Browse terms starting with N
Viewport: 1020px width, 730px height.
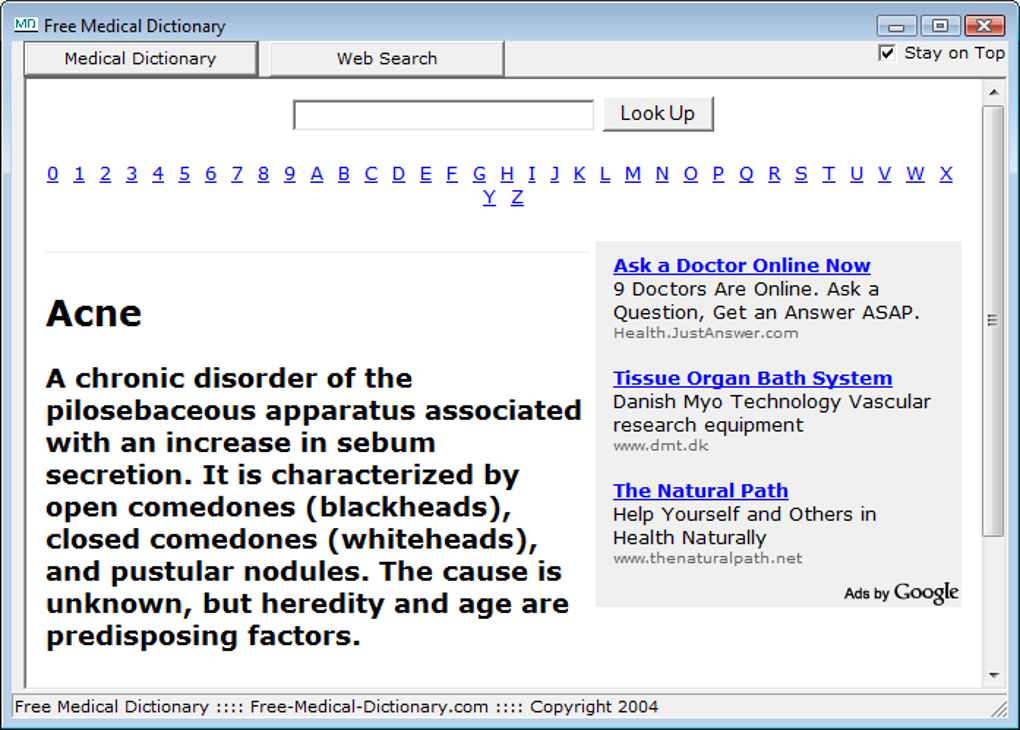[x=662, y=174]
